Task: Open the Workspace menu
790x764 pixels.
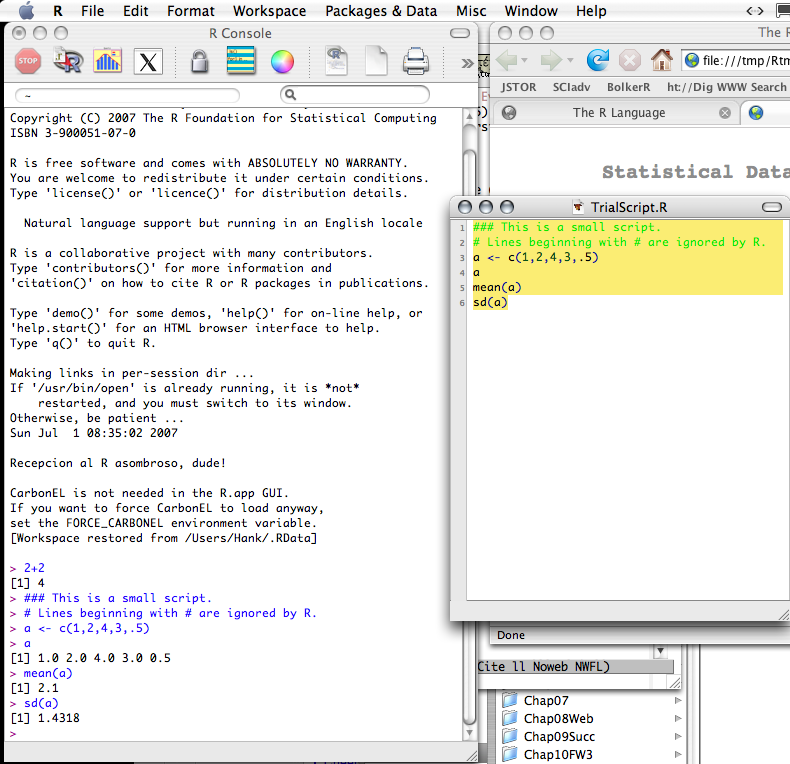Action: pyautogui.click(x=270, y=11)
